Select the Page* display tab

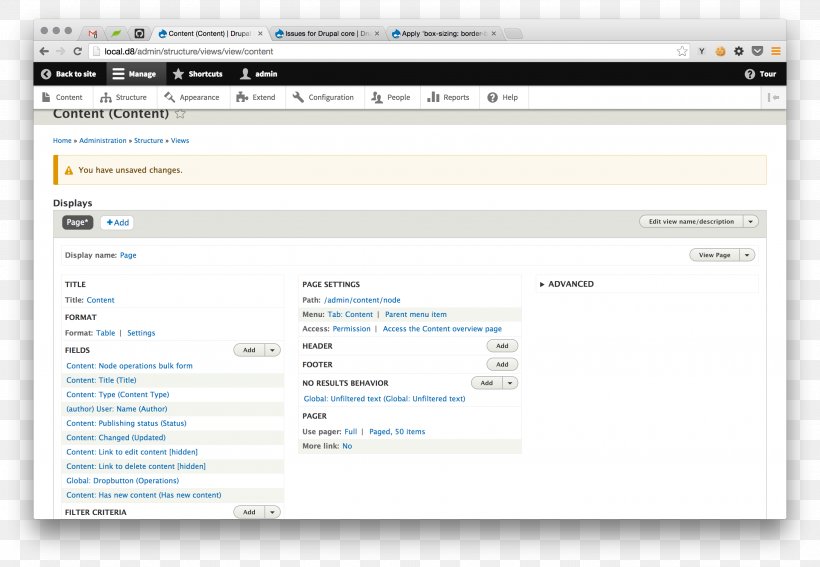[77, 222]
